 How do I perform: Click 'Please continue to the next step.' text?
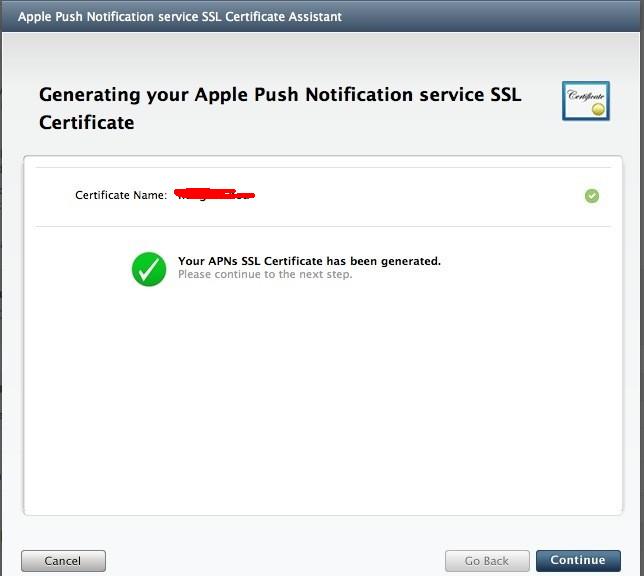(265, 274)
